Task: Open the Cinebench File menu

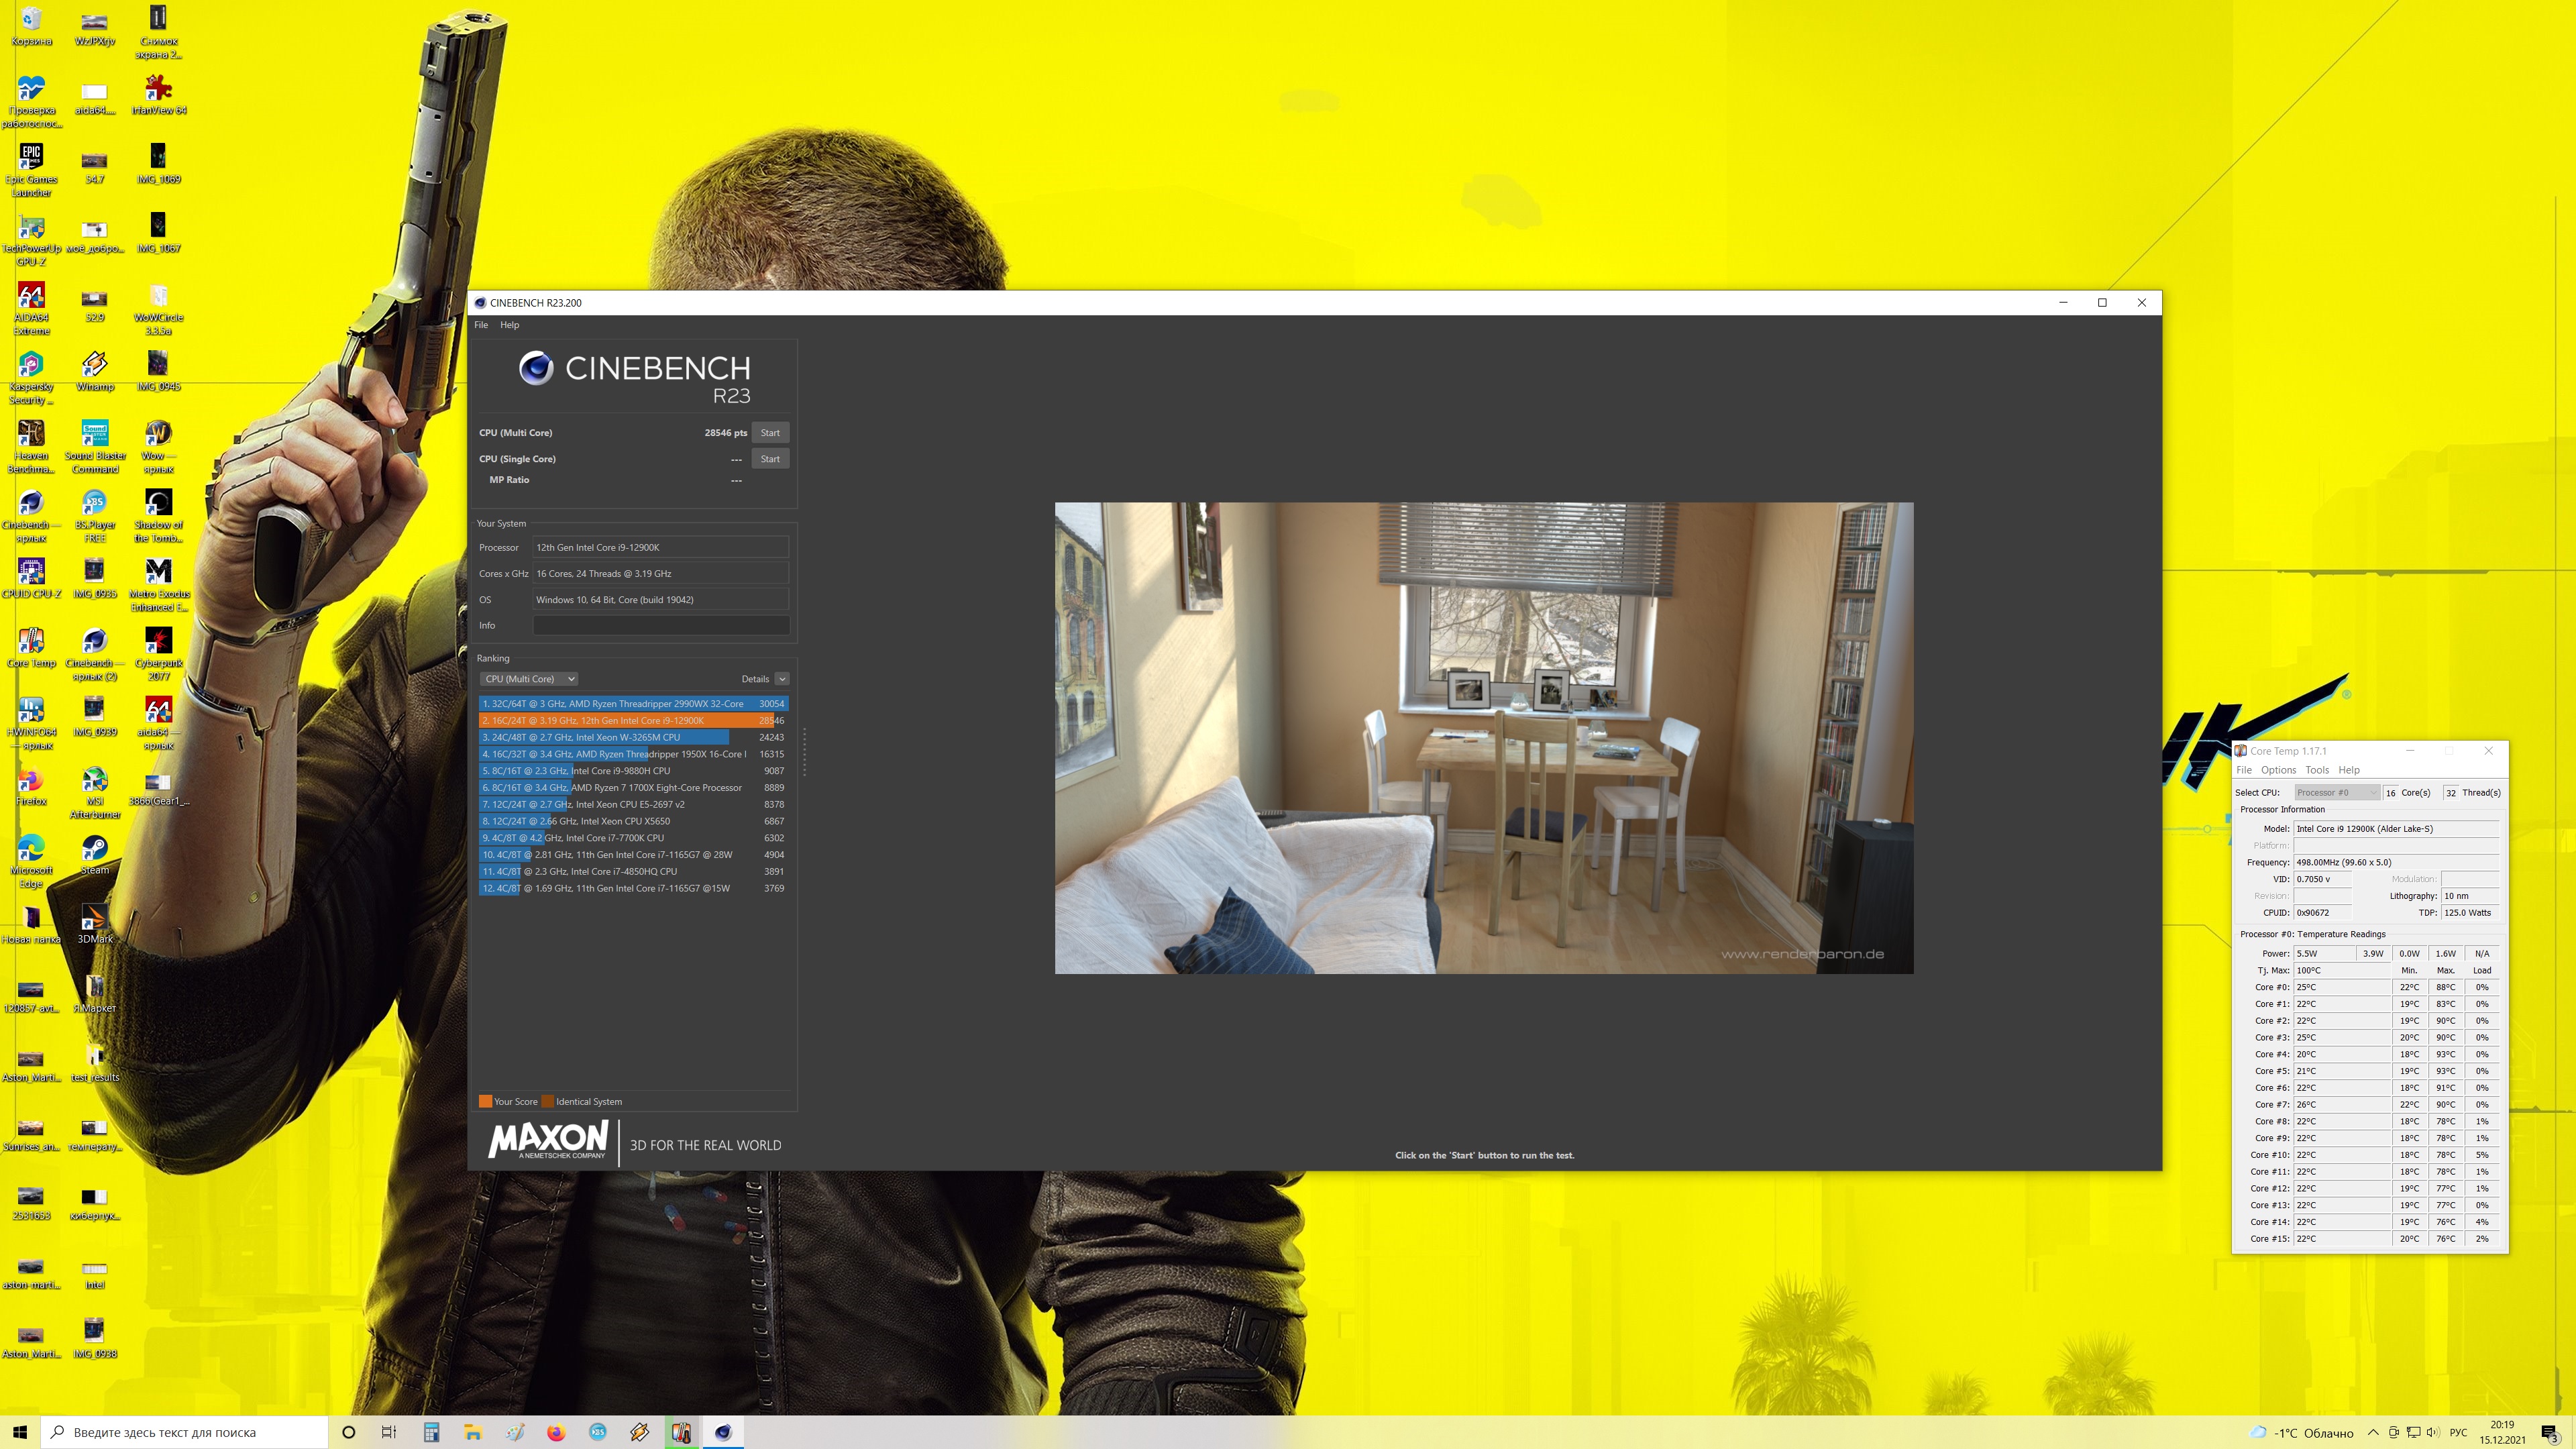Action: 481,325
